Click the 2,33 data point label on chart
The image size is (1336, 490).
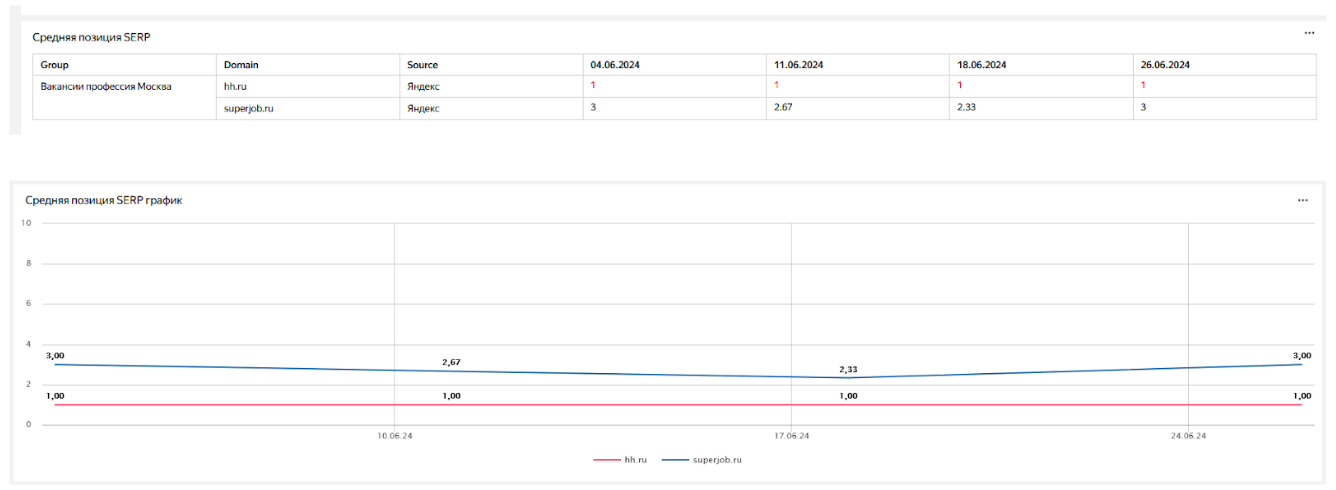tap(848, 369)
